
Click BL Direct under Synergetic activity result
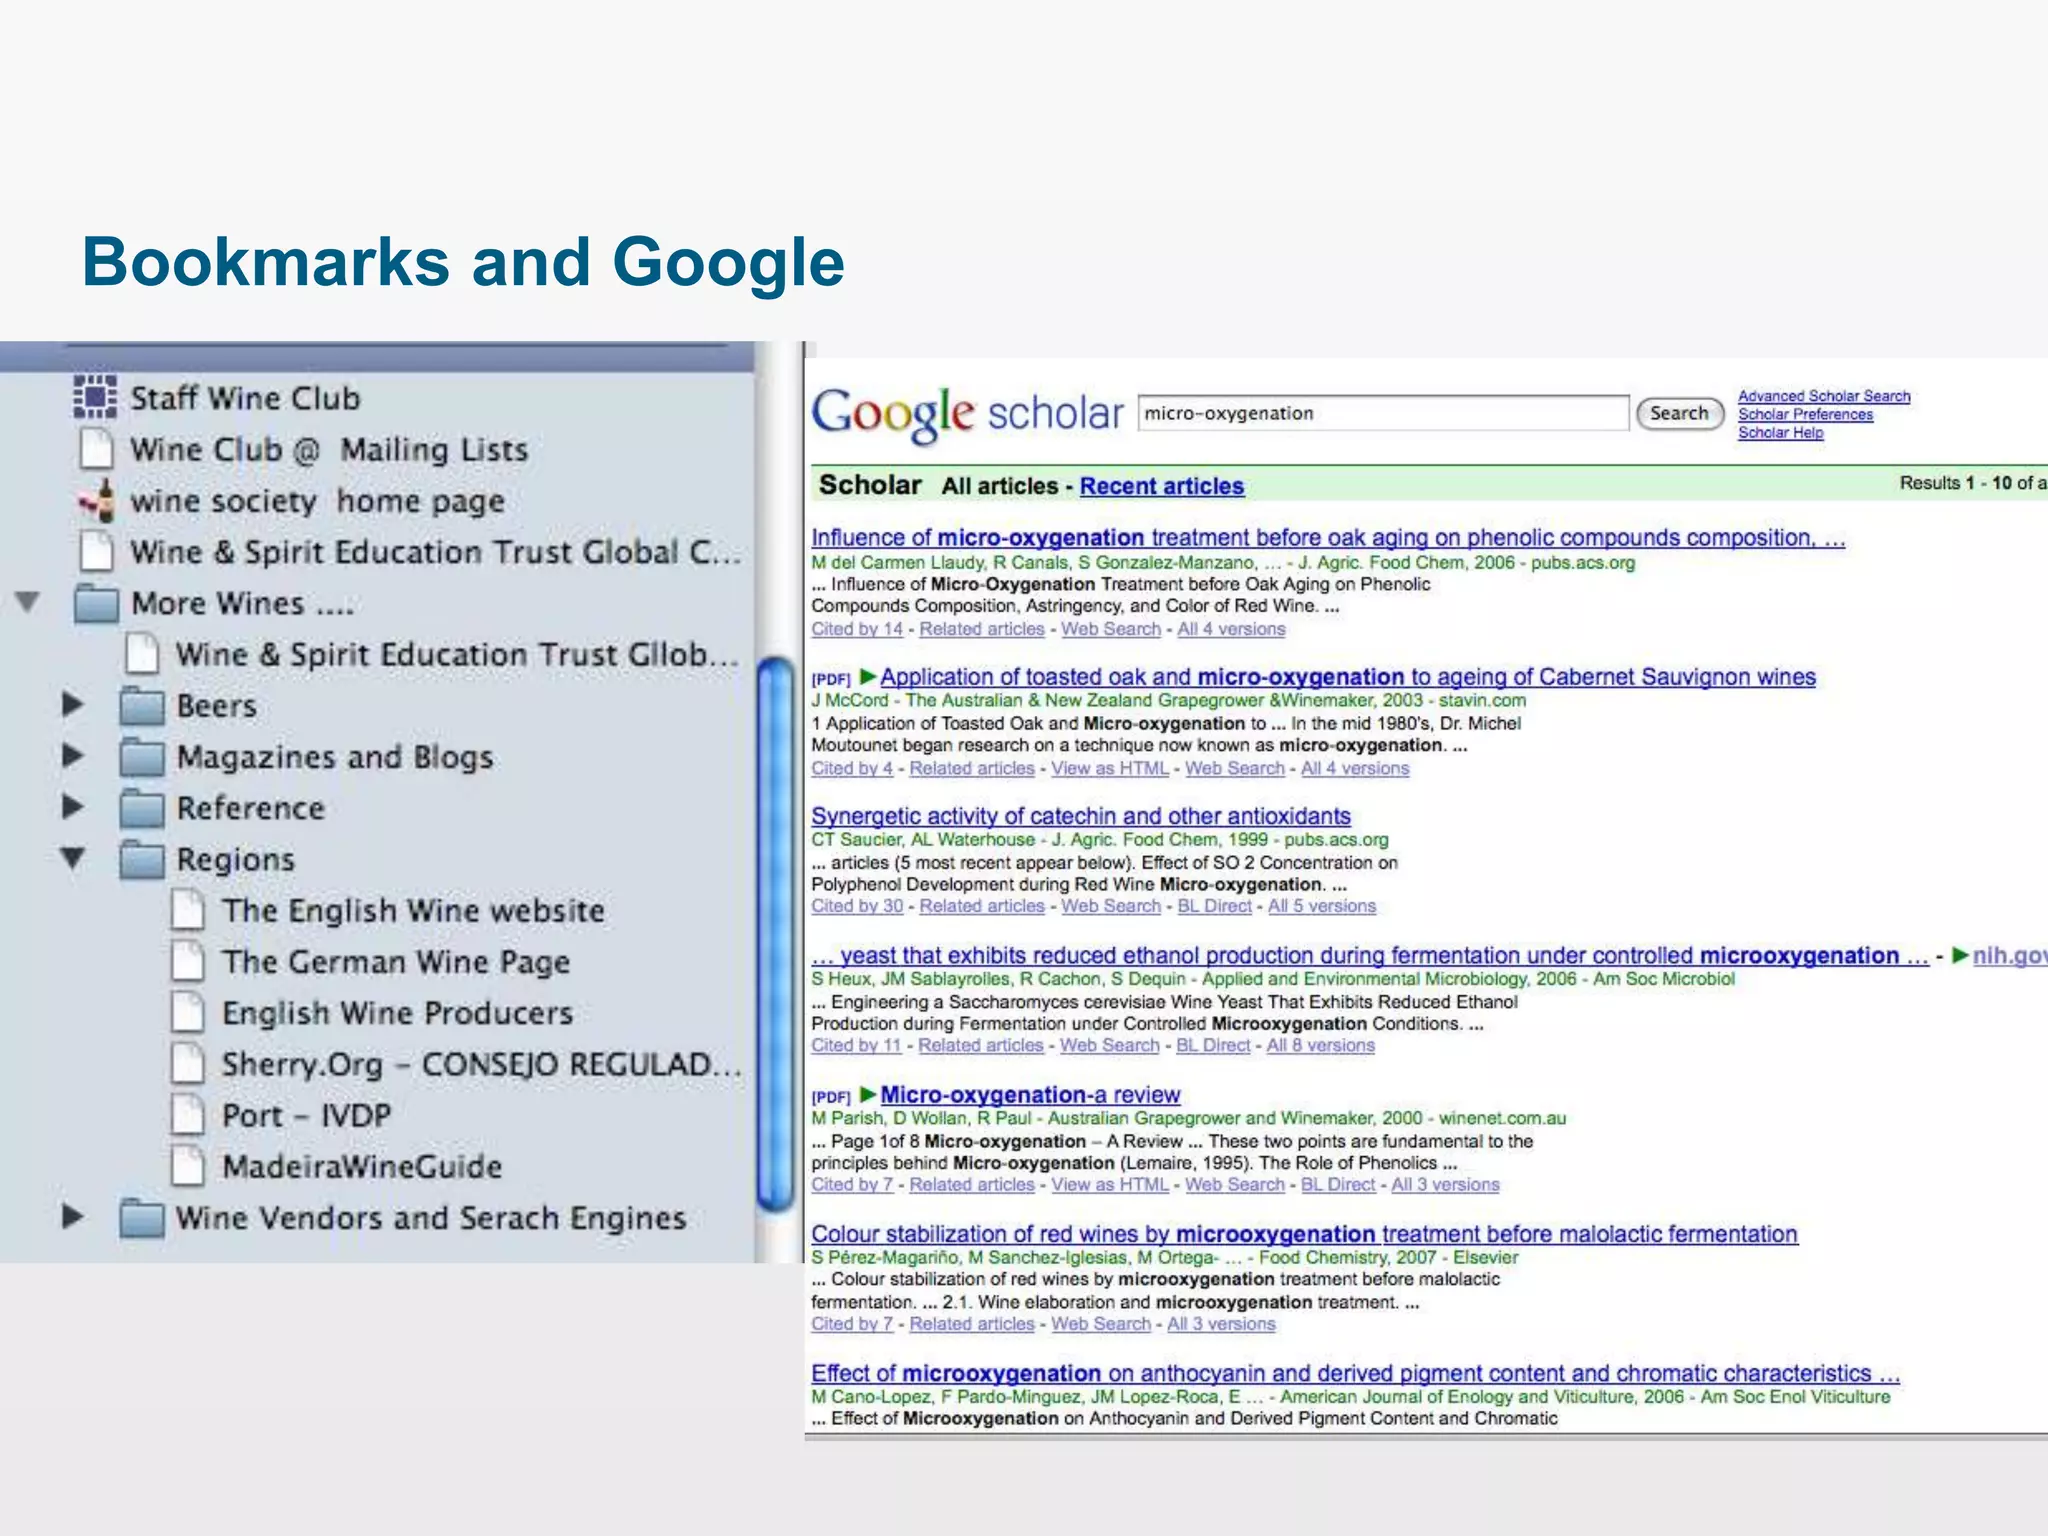(1214, 906)
